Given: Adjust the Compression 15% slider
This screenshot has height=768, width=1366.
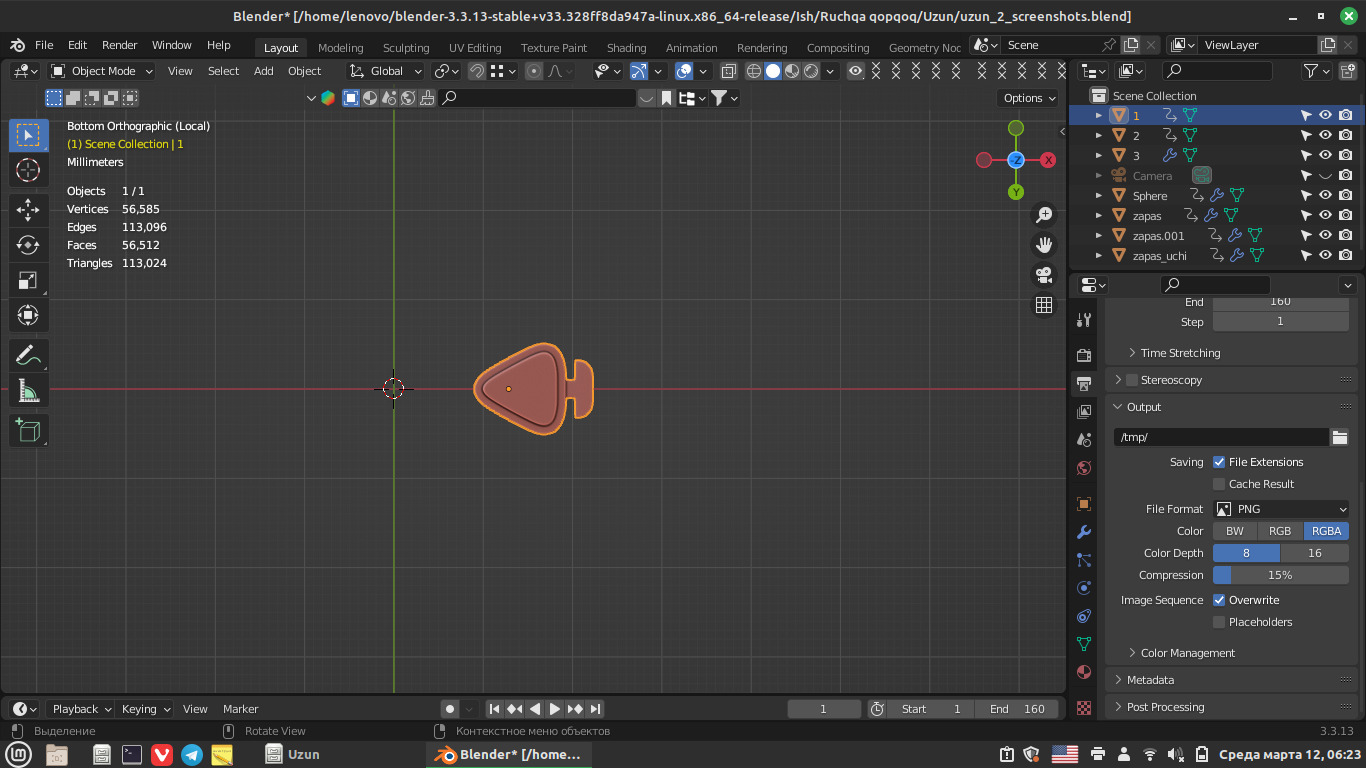Looking at the screenshot, I should click(1281, 575).
